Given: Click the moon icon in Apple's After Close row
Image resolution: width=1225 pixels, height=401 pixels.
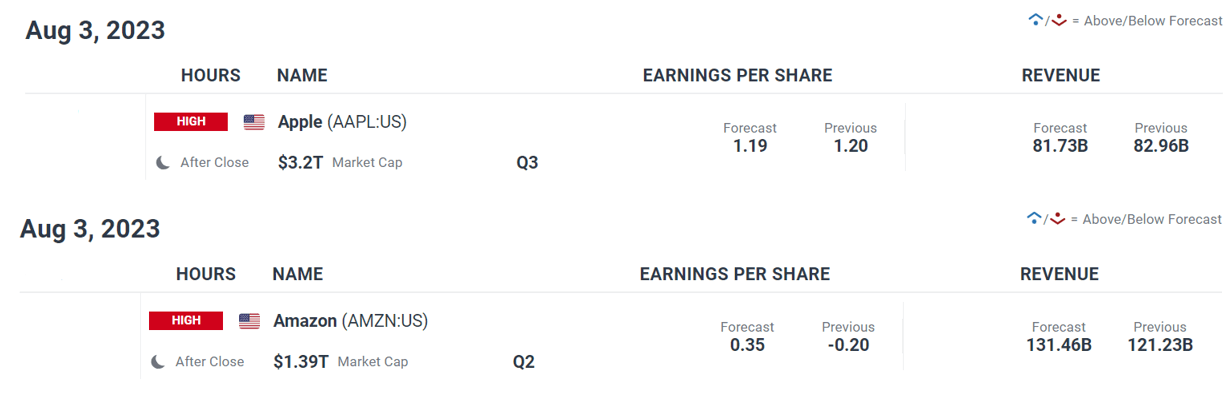Looking at the screenshot, I should coord(163,162).
